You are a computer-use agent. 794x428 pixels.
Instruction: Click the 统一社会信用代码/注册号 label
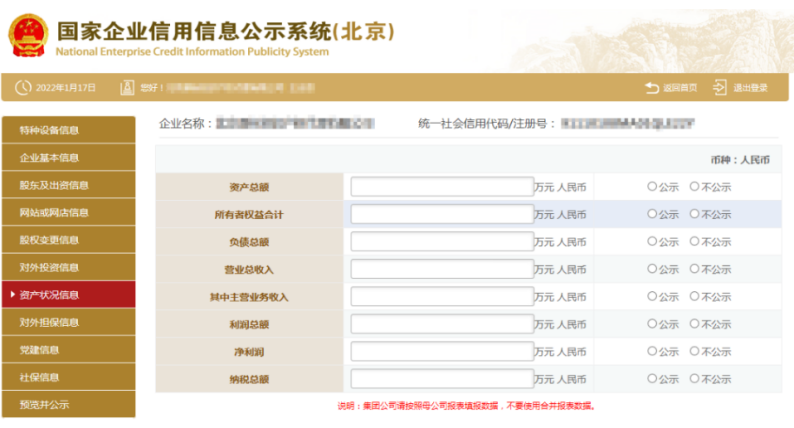[x=487, y=124]
